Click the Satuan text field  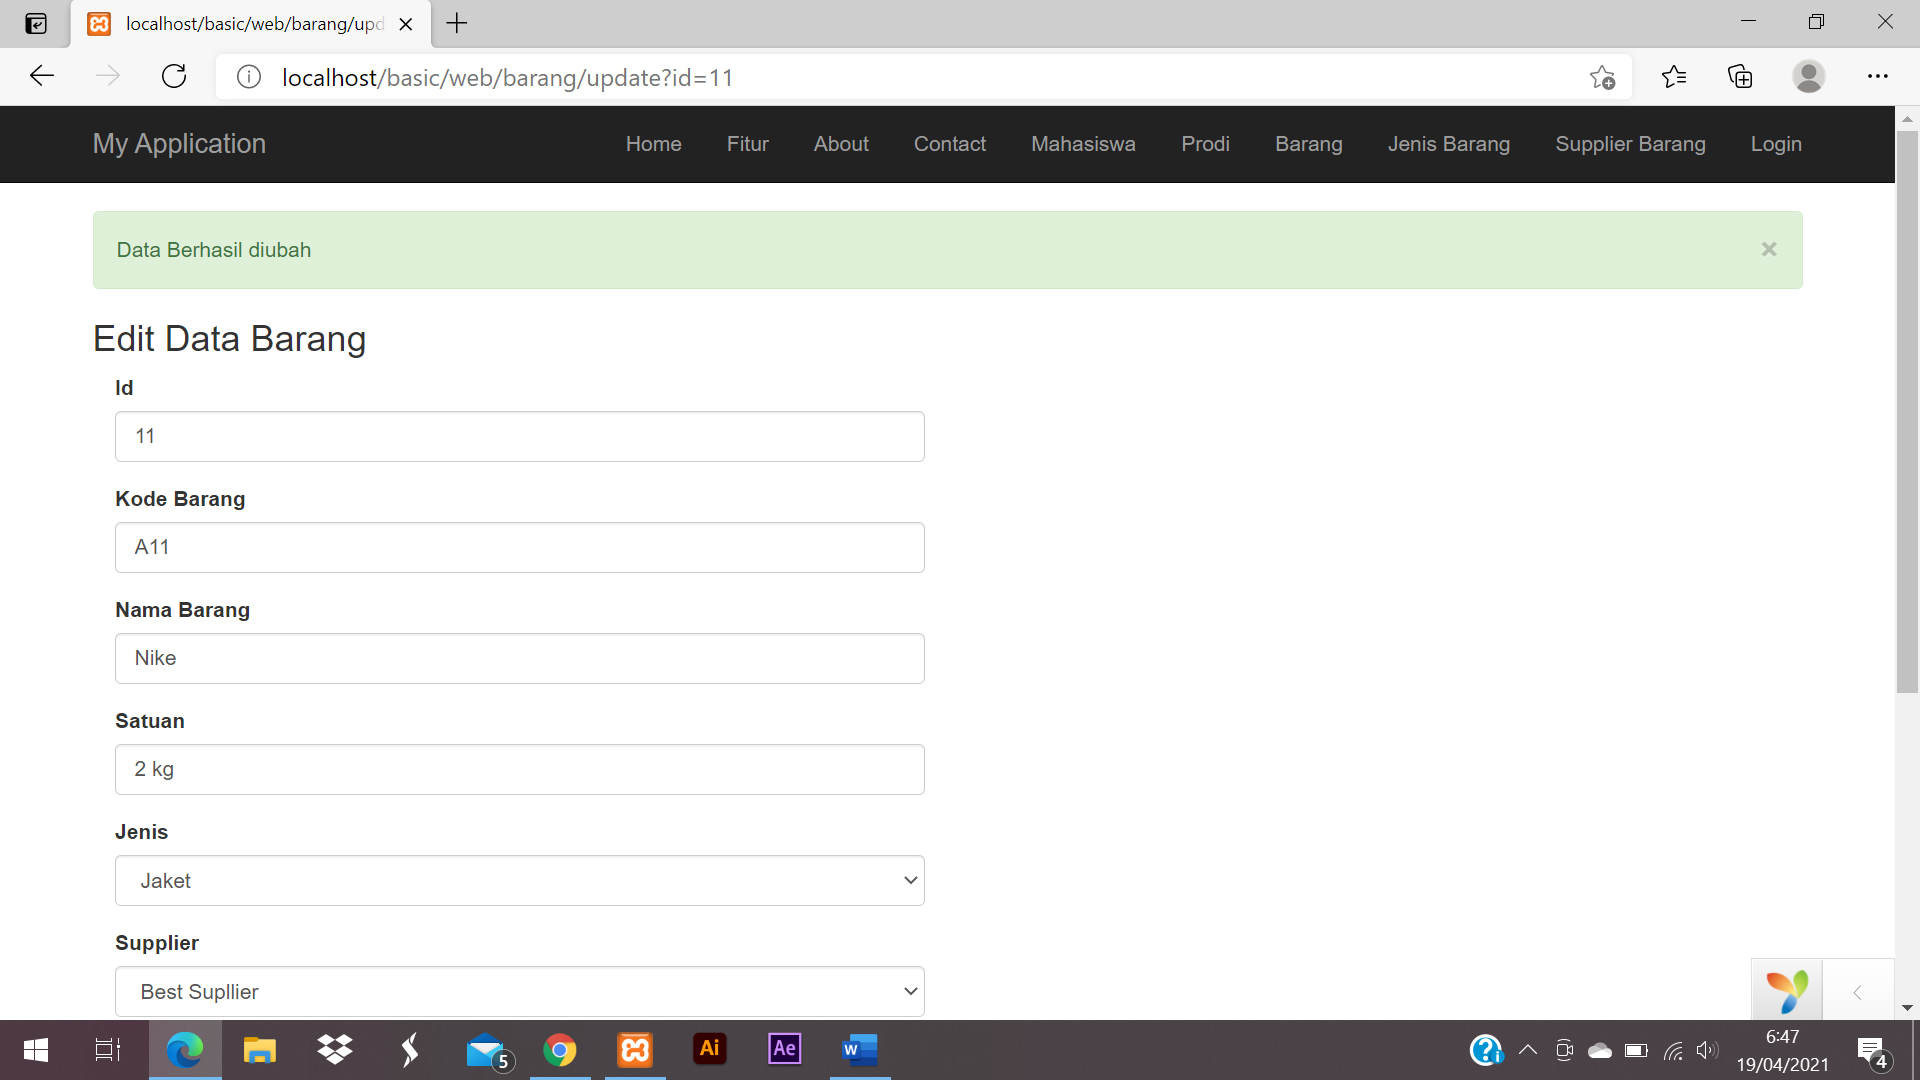[519, 769]
